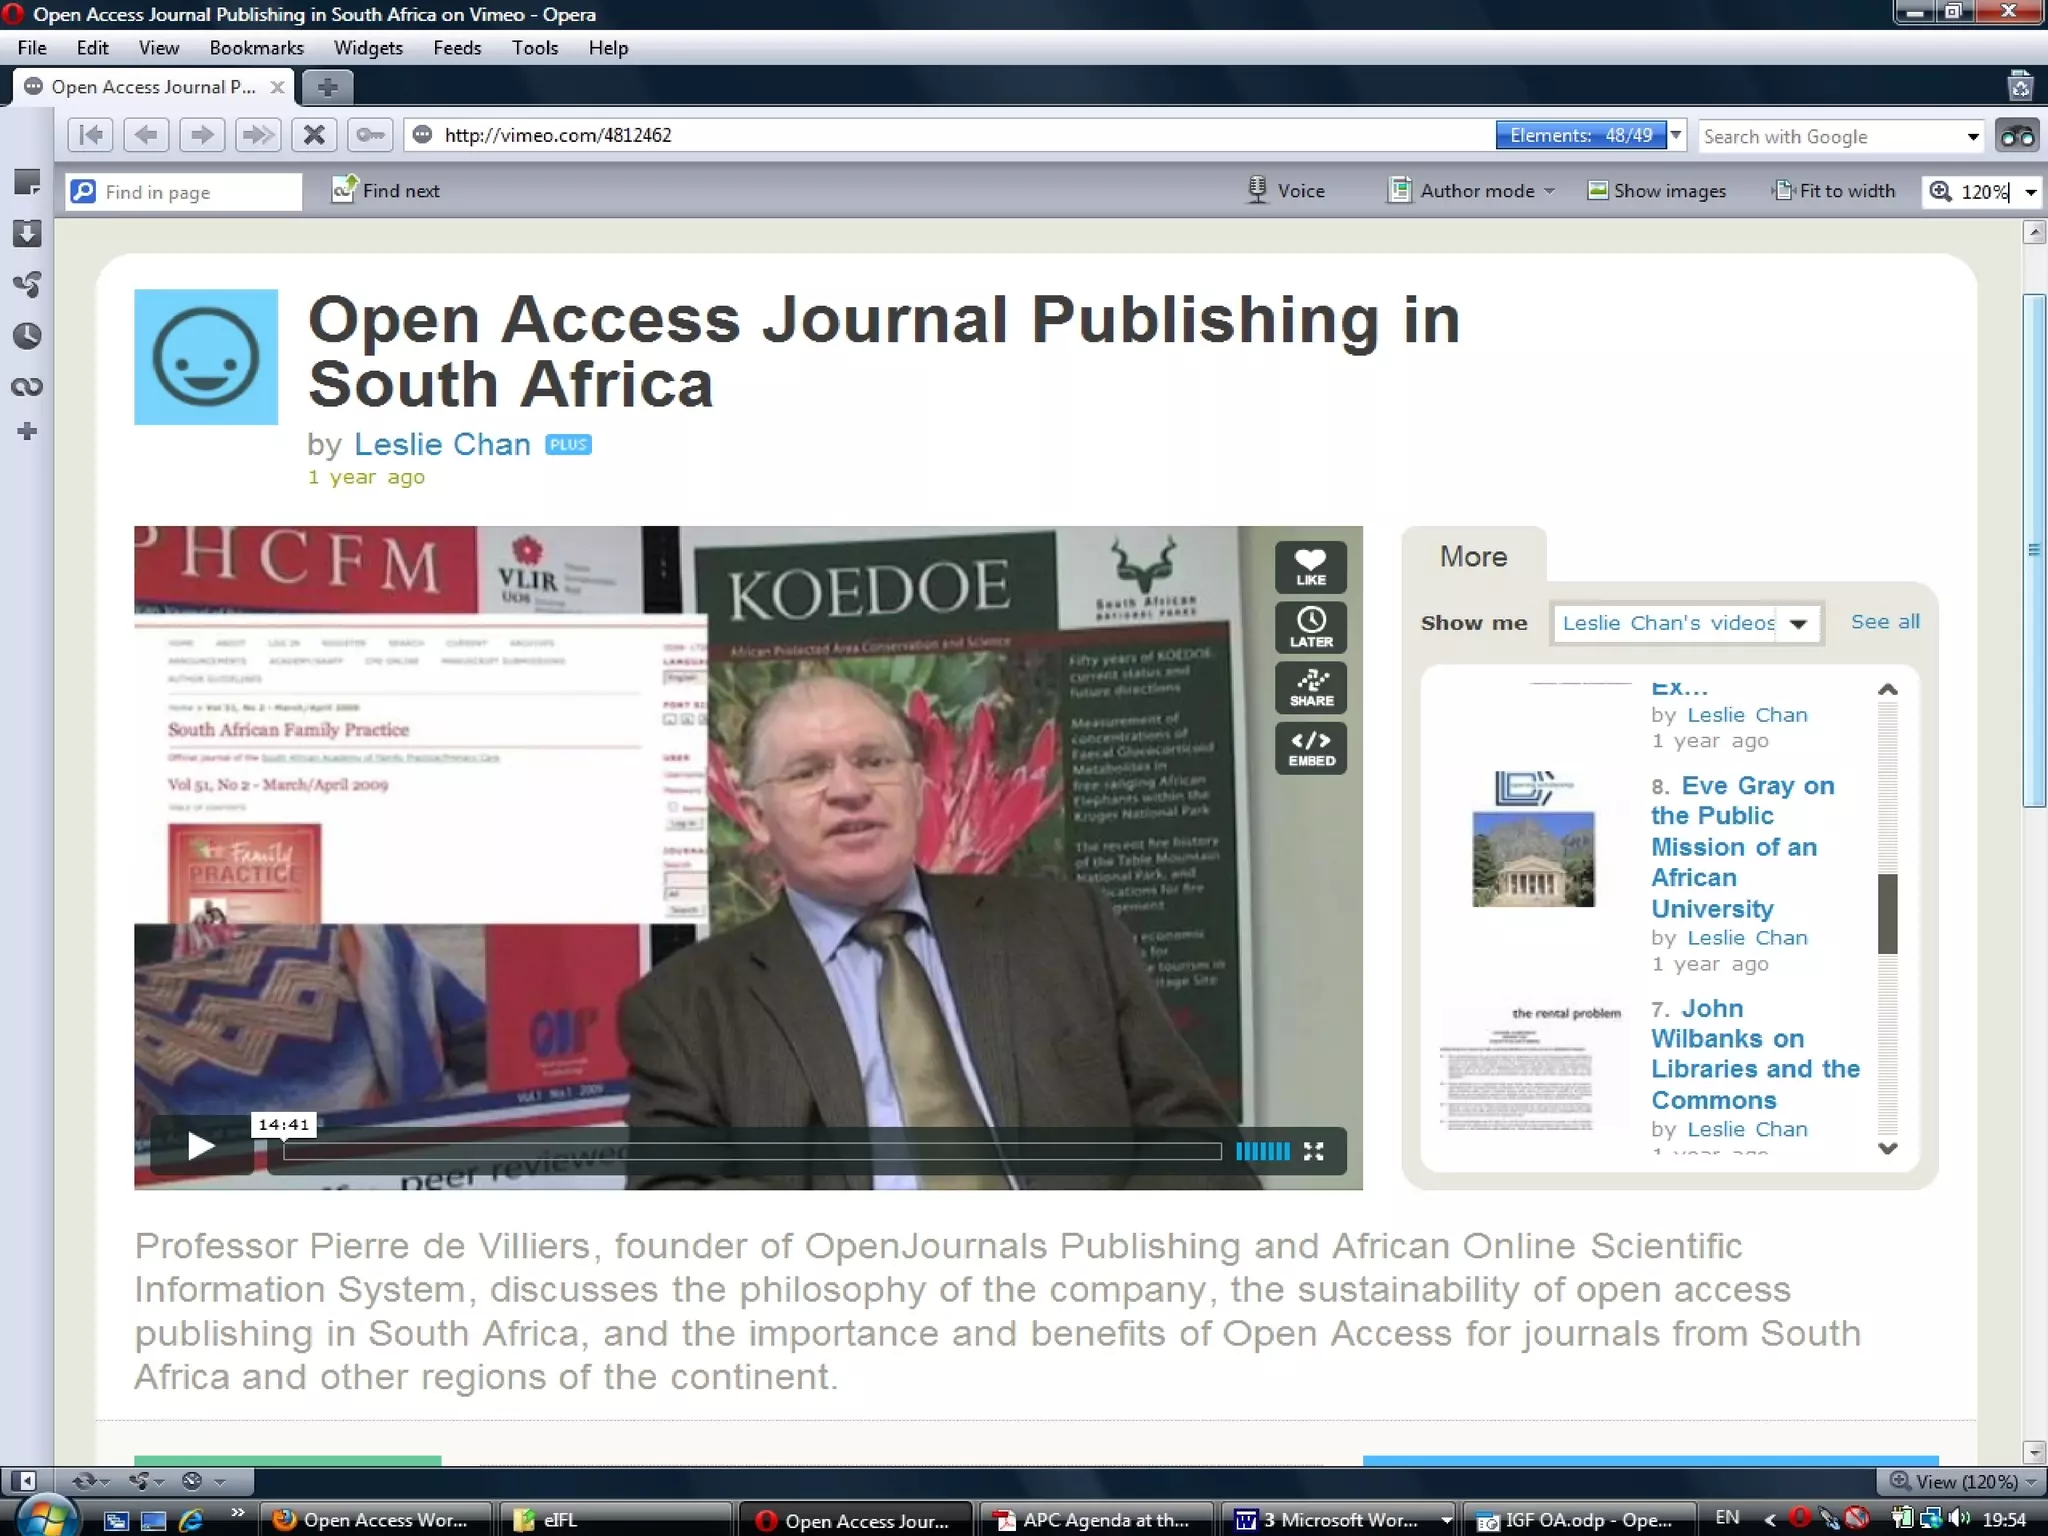Screen dimensions: 2048x1536
Task: Expand the Leslie Chan's videos dropdown
Action: 1798,624
